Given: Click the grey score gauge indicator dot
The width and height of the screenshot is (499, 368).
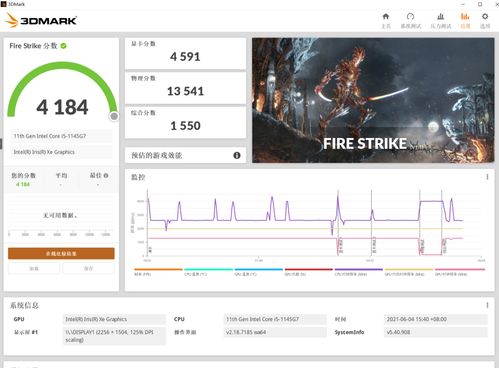Looking at the screenshot, I should pyautogui.click(x=114, y=116).
